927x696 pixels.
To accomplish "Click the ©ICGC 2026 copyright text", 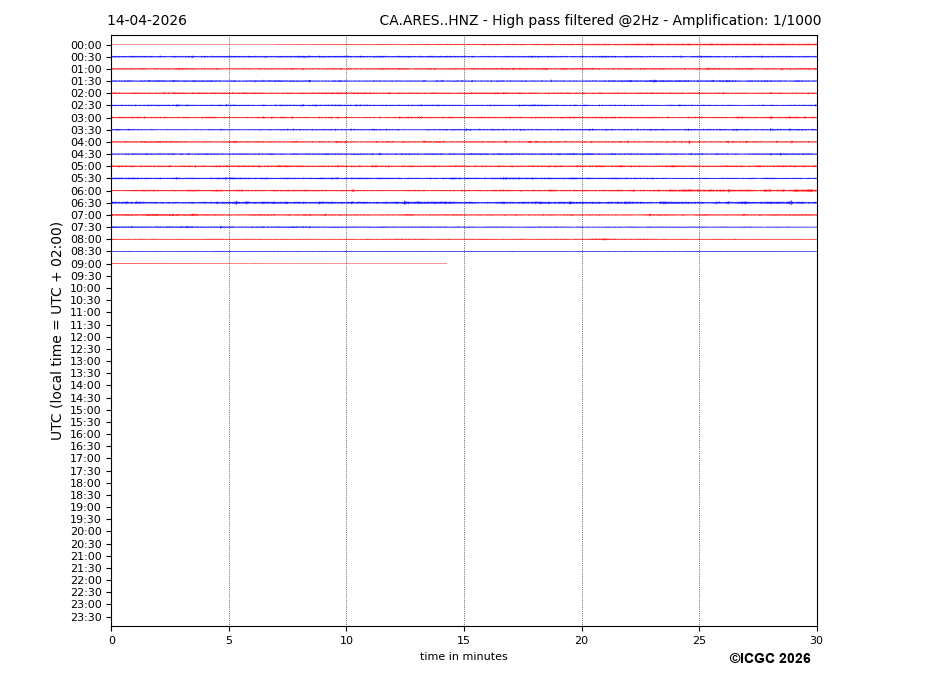I will point(769,659).
